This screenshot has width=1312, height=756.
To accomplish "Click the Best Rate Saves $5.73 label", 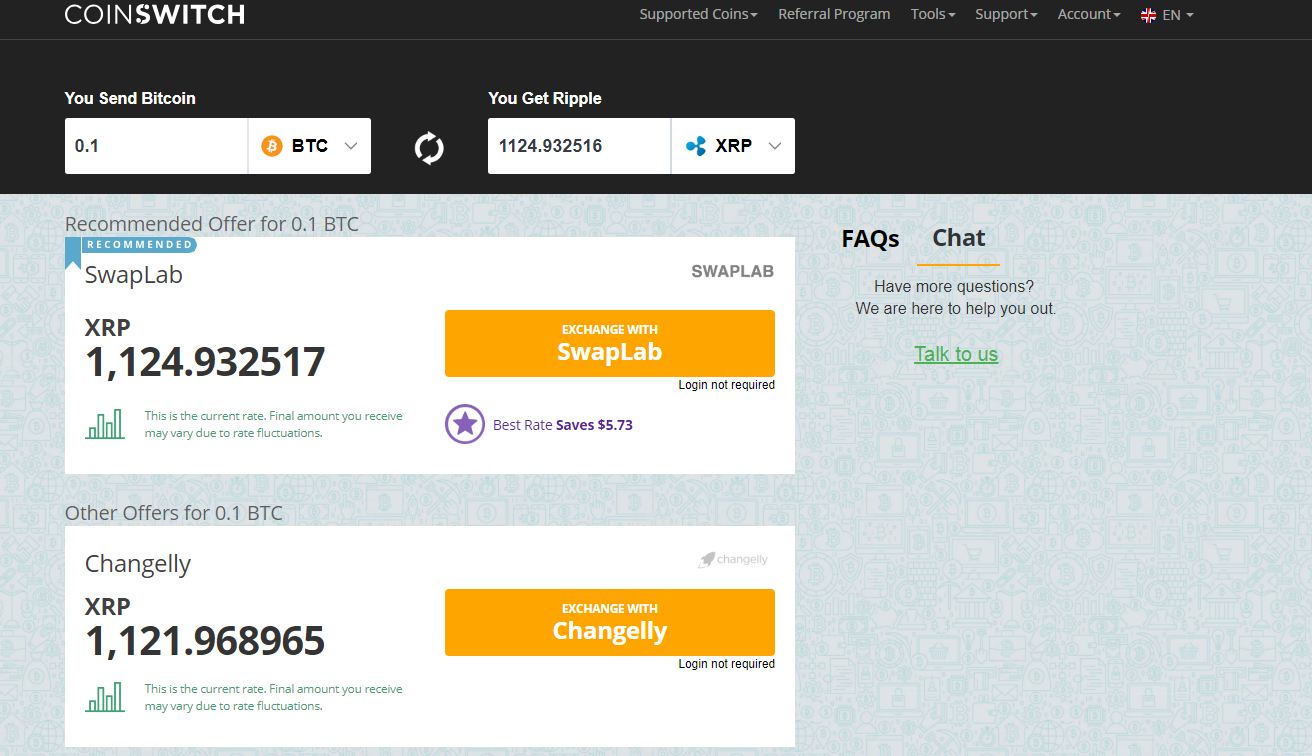I will tap(563, 425).
